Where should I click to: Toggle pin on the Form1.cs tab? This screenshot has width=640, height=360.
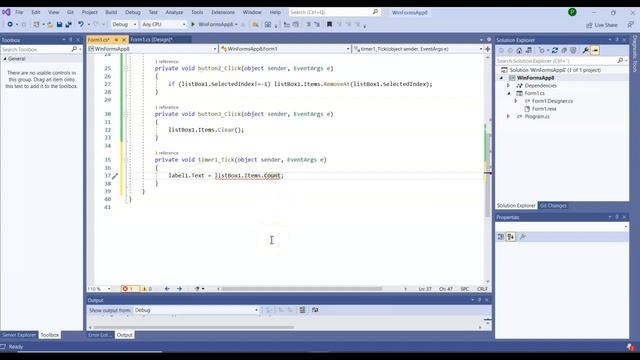click(x=116, y=40)
